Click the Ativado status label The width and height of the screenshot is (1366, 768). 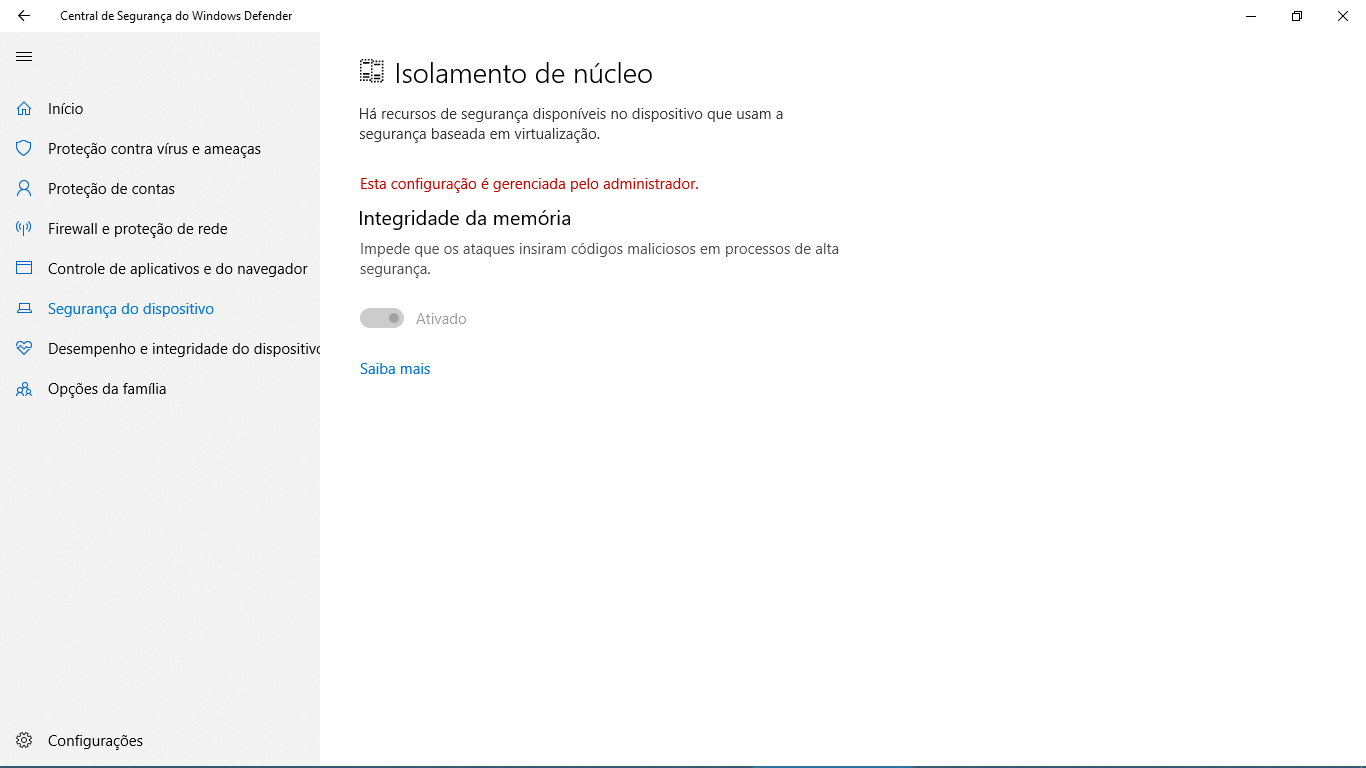click(x=441, y=319)
